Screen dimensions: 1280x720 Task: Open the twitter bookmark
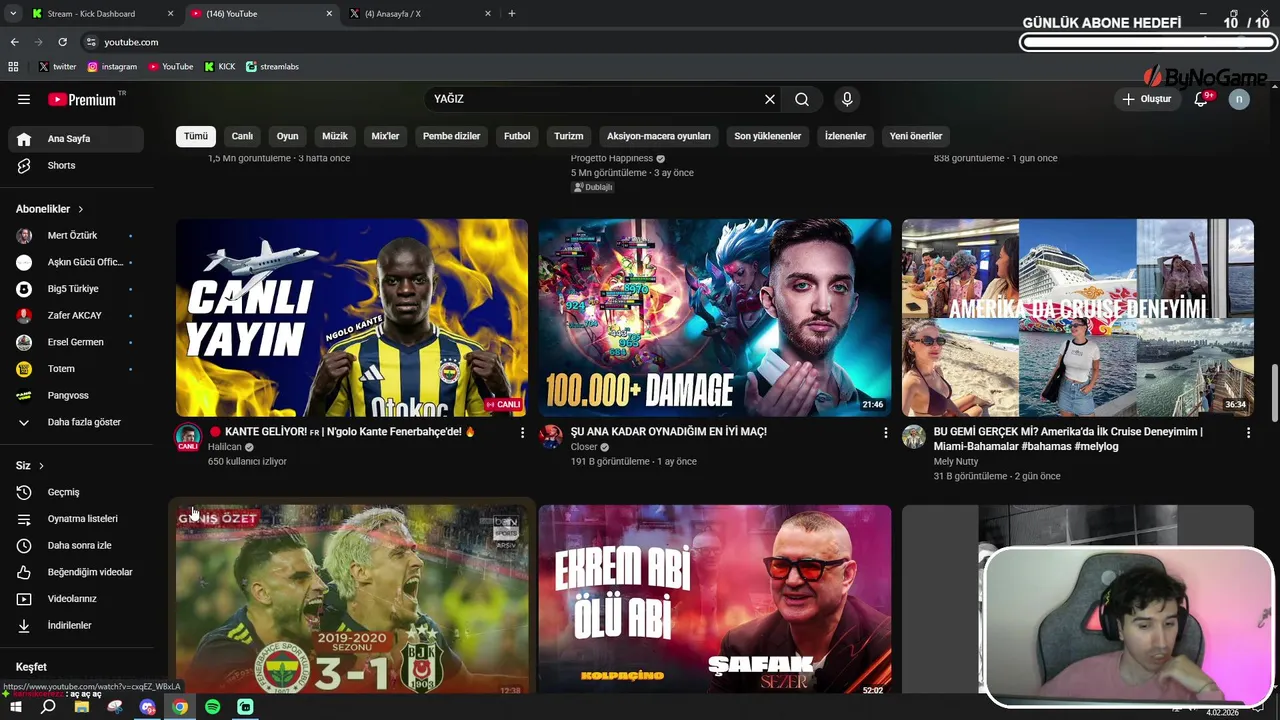[x=58, y=67]
